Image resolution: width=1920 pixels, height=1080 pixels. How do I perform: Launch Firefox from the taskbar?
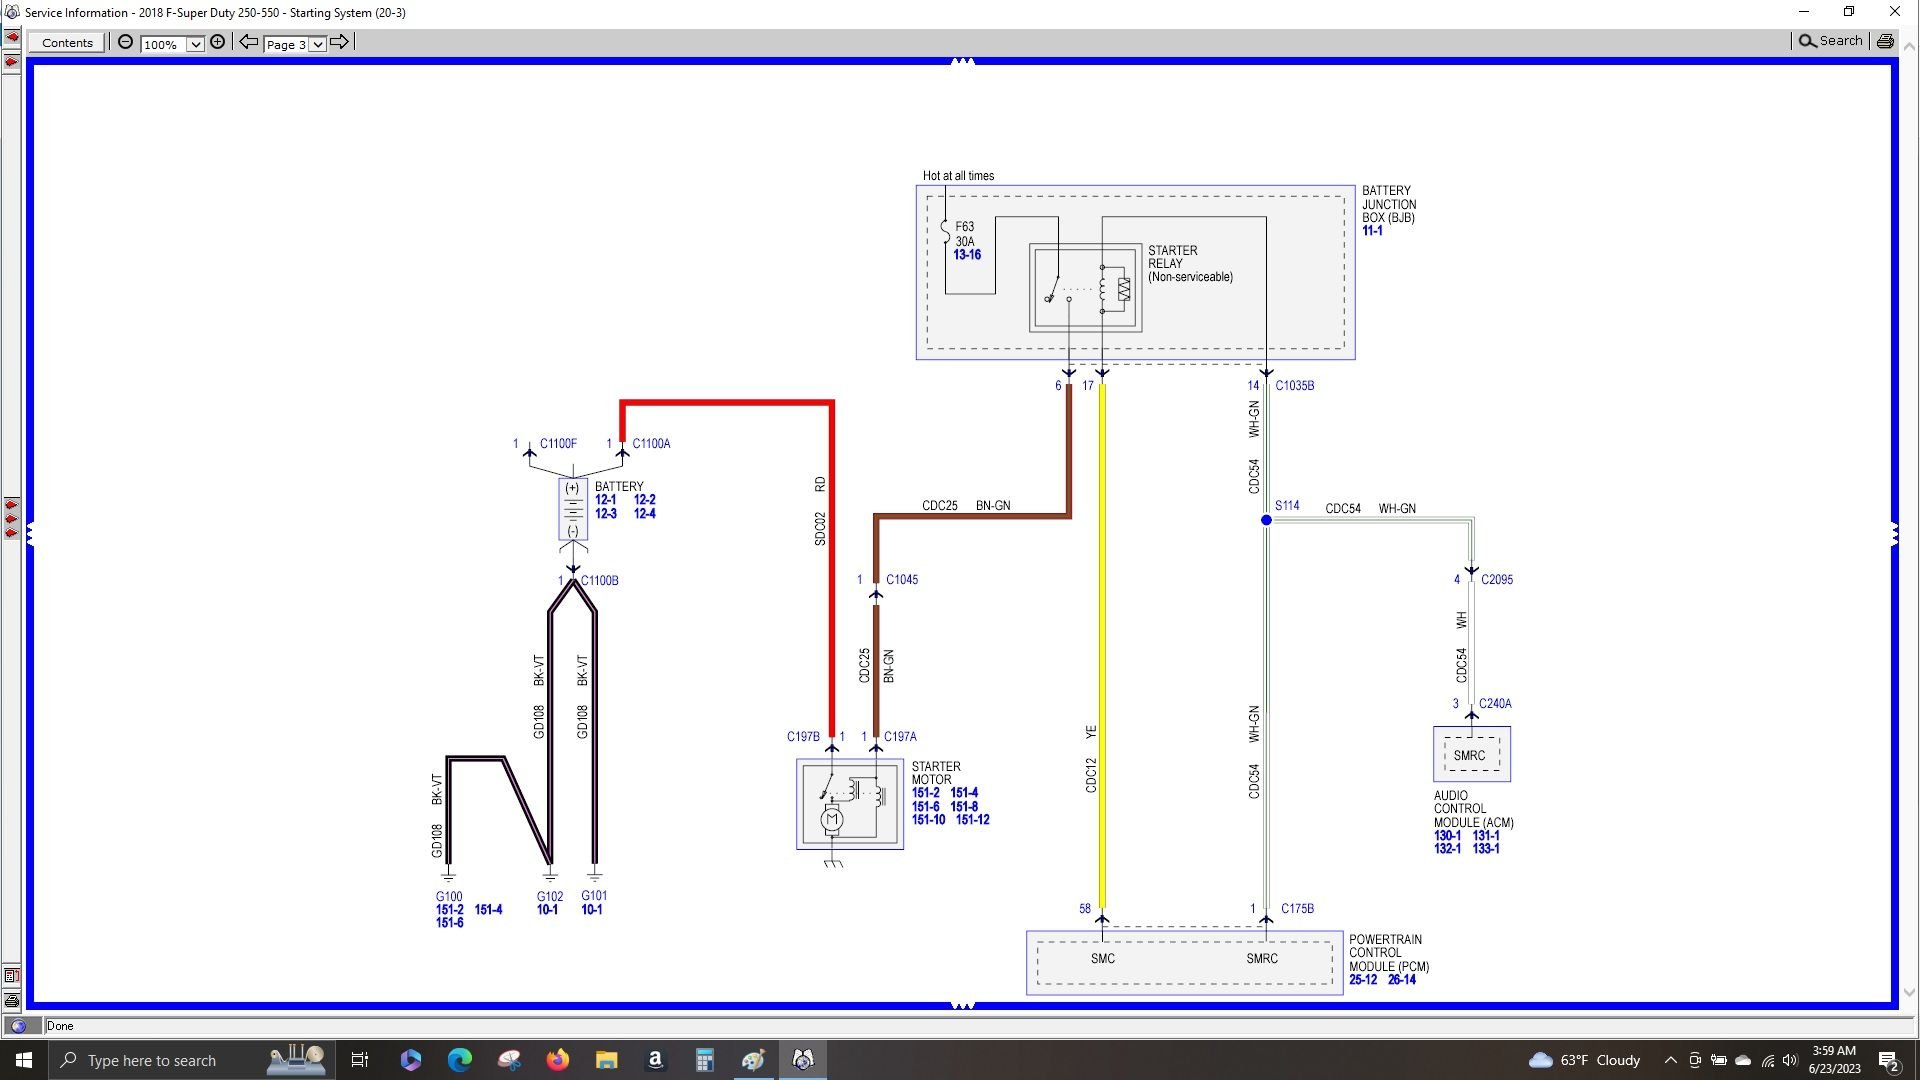coord(557,1060)
